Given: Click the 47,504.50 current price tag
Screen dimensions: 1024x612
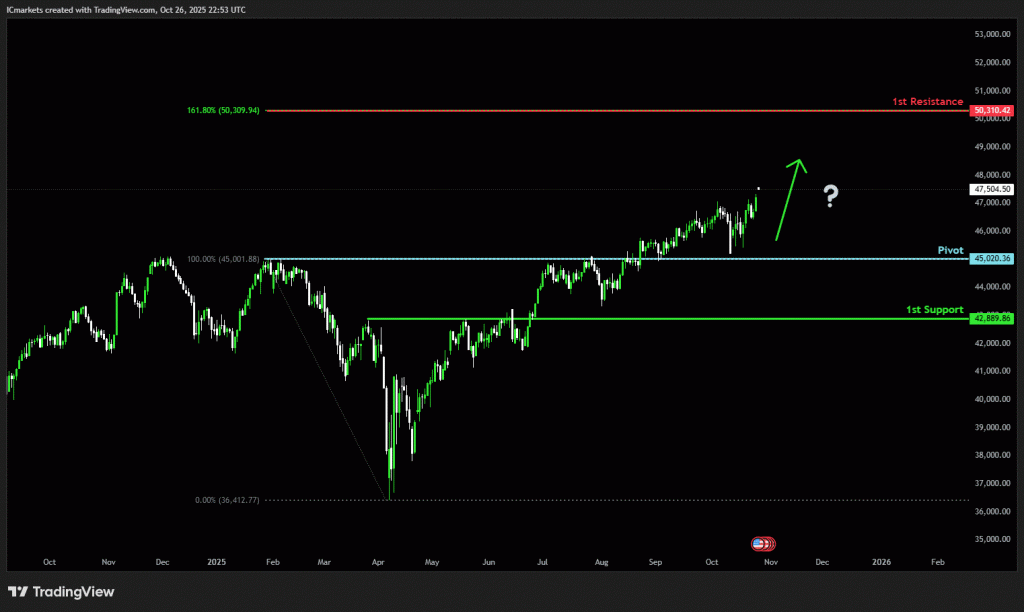Looking at the screenshot, I should pos(992,189).
